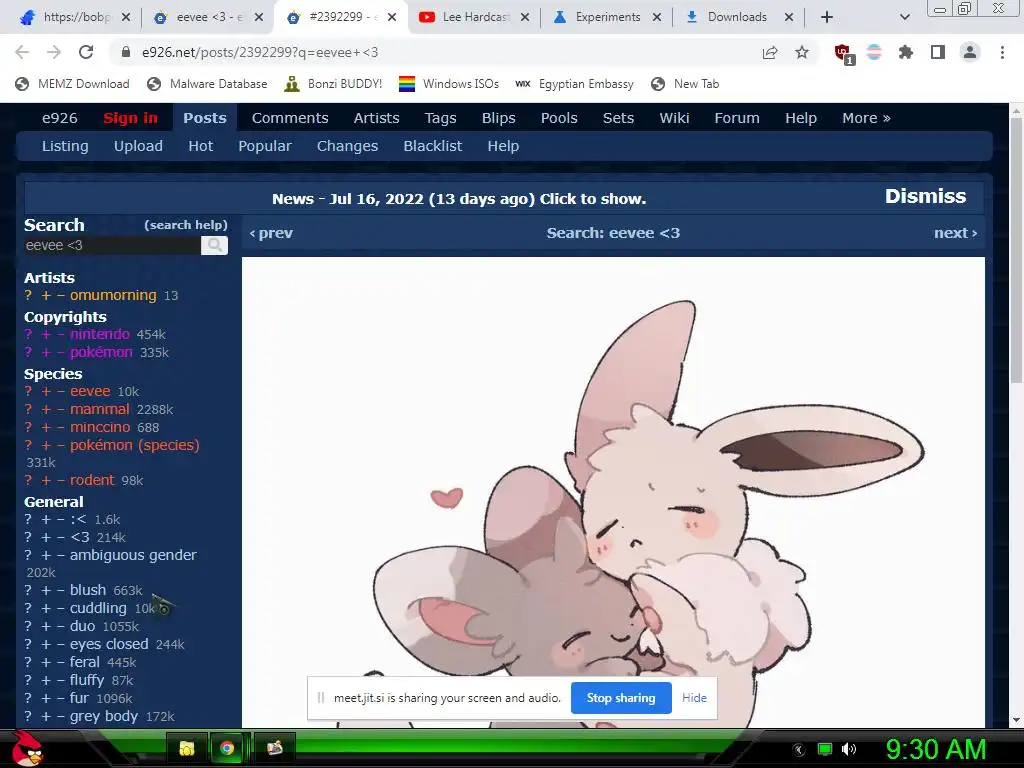
Task: Exclude nintendo tag with minus sign
Action: pos(61,335)
